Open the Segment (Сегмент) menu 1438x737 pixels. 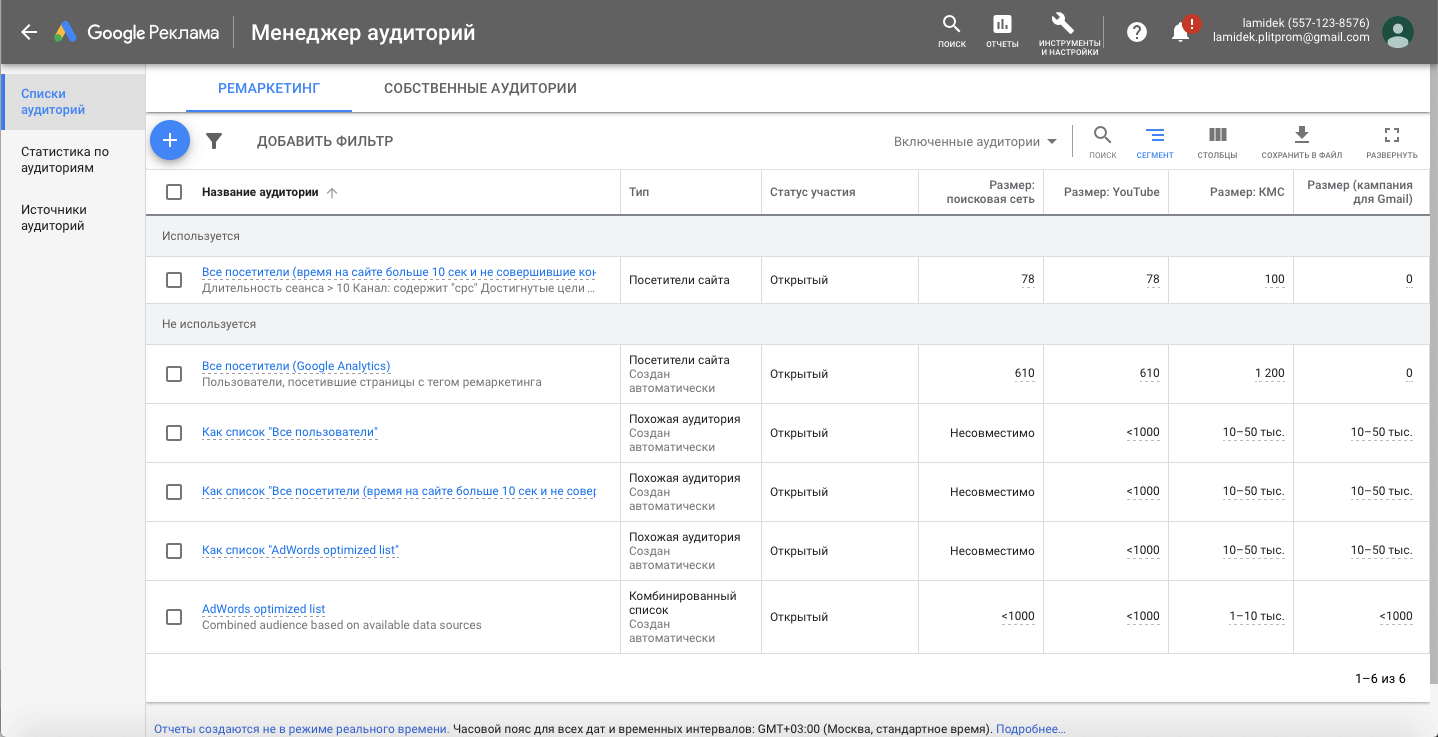click(x=1154, y=141)
